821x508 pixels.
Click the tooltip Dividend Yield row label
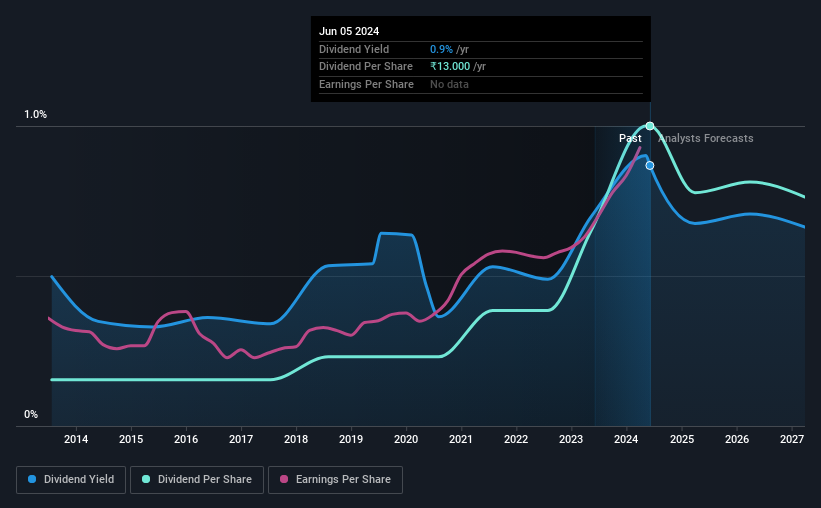point(354,49)
